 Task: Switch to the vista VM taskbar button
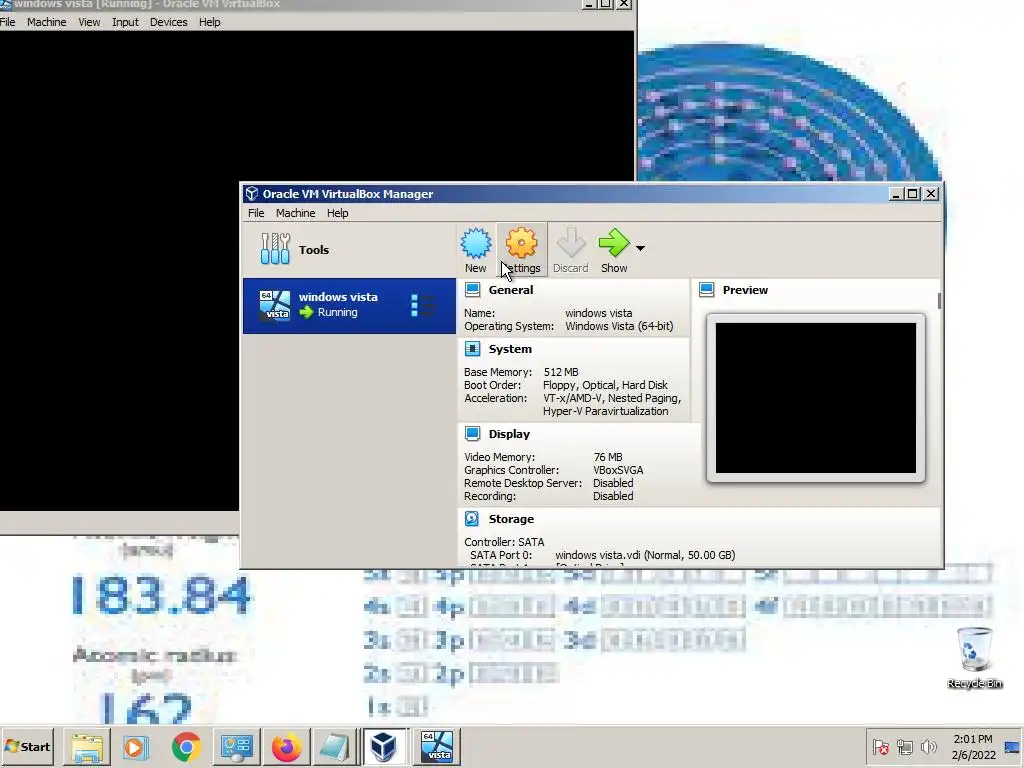437,747
